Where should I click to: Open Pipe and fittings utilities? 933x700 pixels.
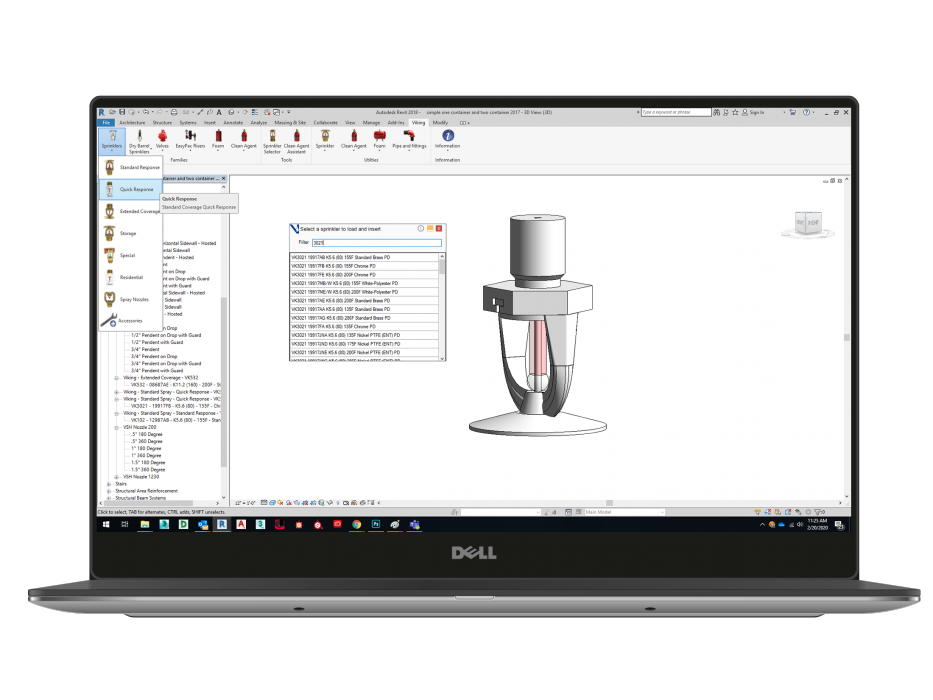click(x=409, y=140)
